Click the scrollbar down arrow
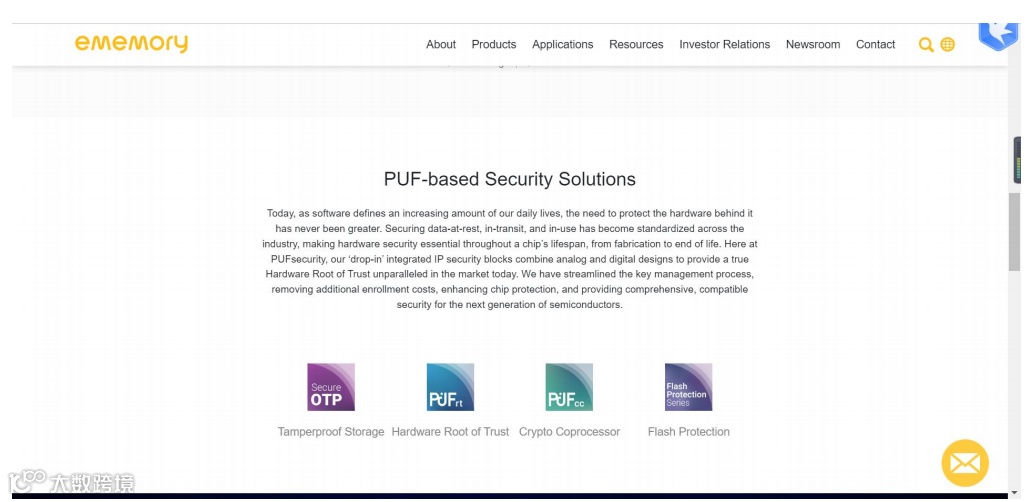Image resolution: width=1029 pixels, height=502 pixels. point(1014,492)
